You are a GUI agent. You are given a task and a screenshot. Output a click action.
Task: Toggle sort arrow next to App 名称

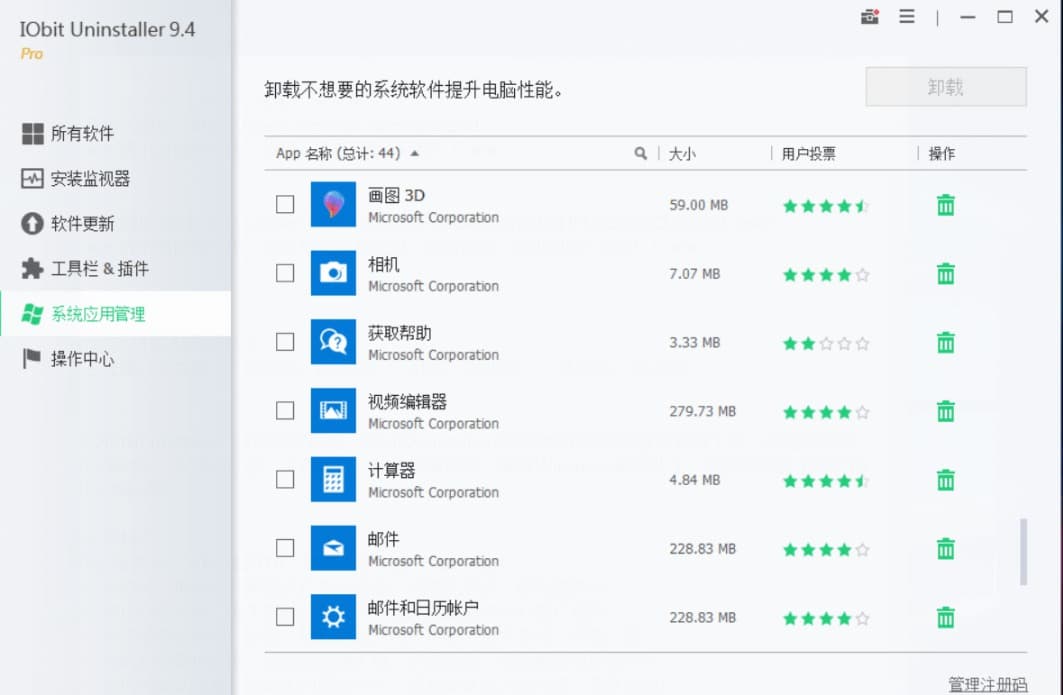[415, 153]
